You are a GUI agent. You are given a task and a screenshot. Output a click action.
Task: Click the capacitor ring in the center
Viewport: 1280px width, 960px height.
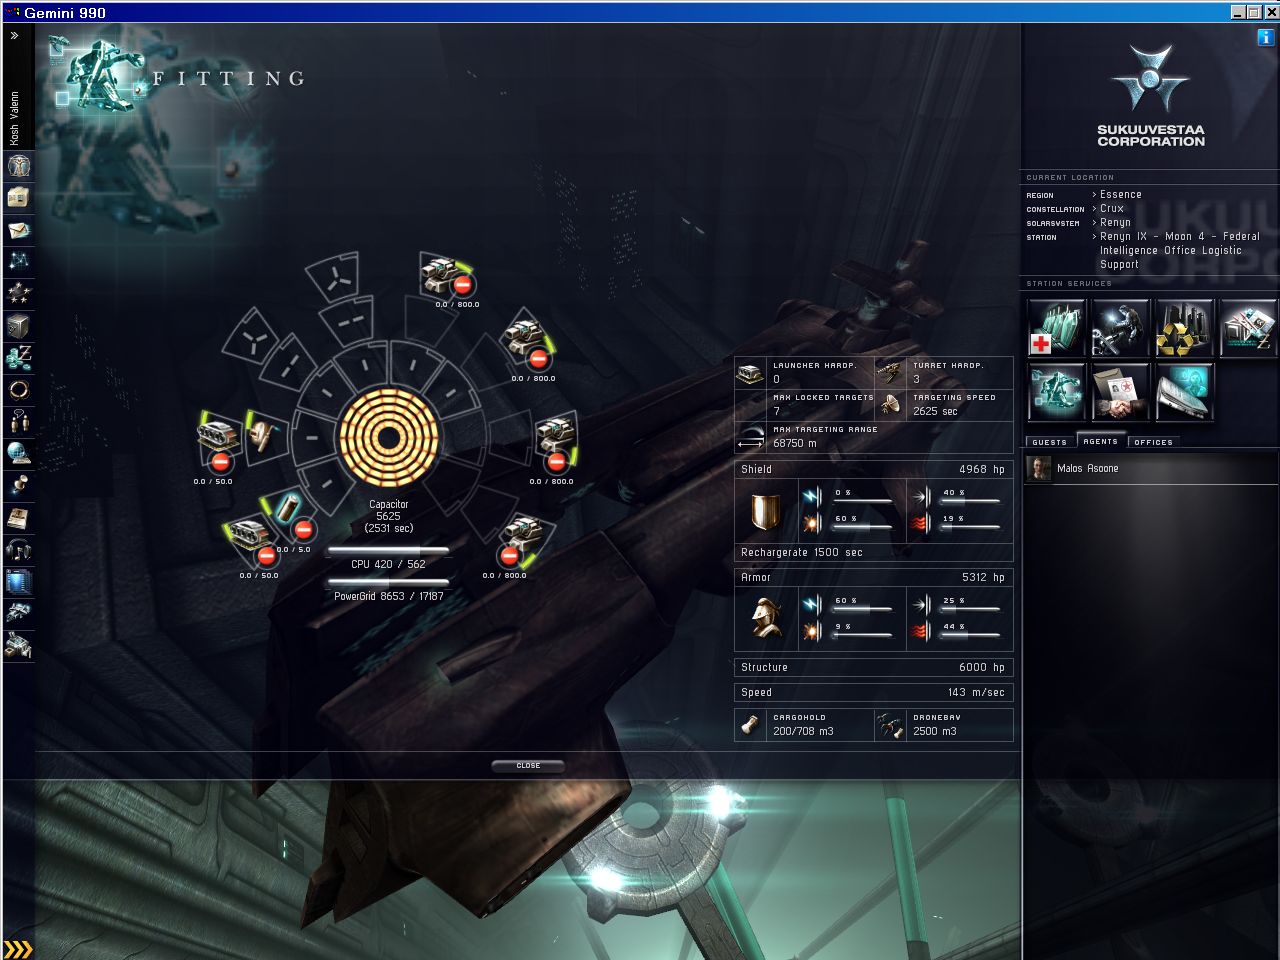[389, 436]
